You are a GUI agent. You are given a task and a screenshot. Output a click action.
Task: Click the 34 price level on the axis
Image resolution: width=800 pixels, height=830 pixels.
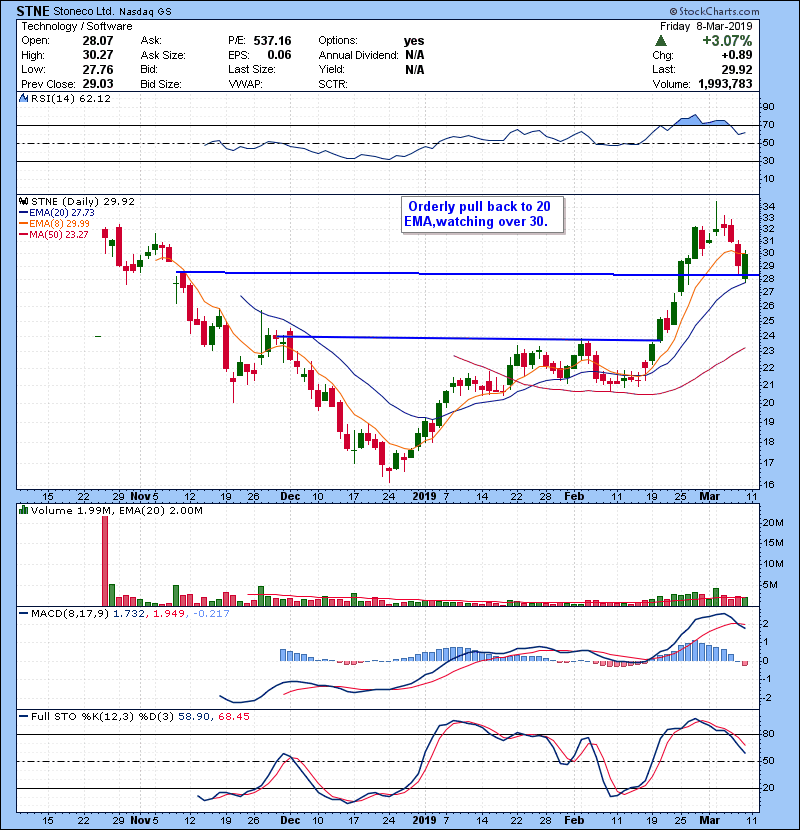[x=769, y=206]
